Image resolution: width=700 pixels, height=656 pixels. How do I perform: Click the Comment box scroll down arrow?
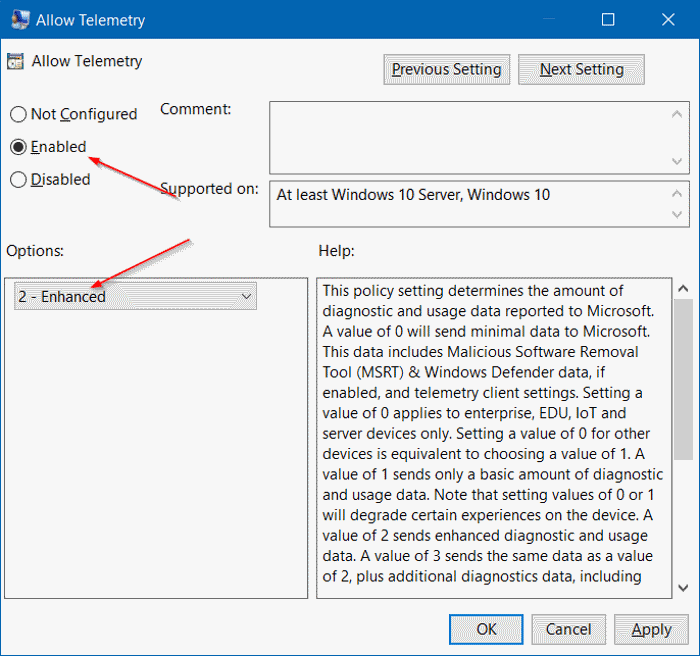coord(677,161)
